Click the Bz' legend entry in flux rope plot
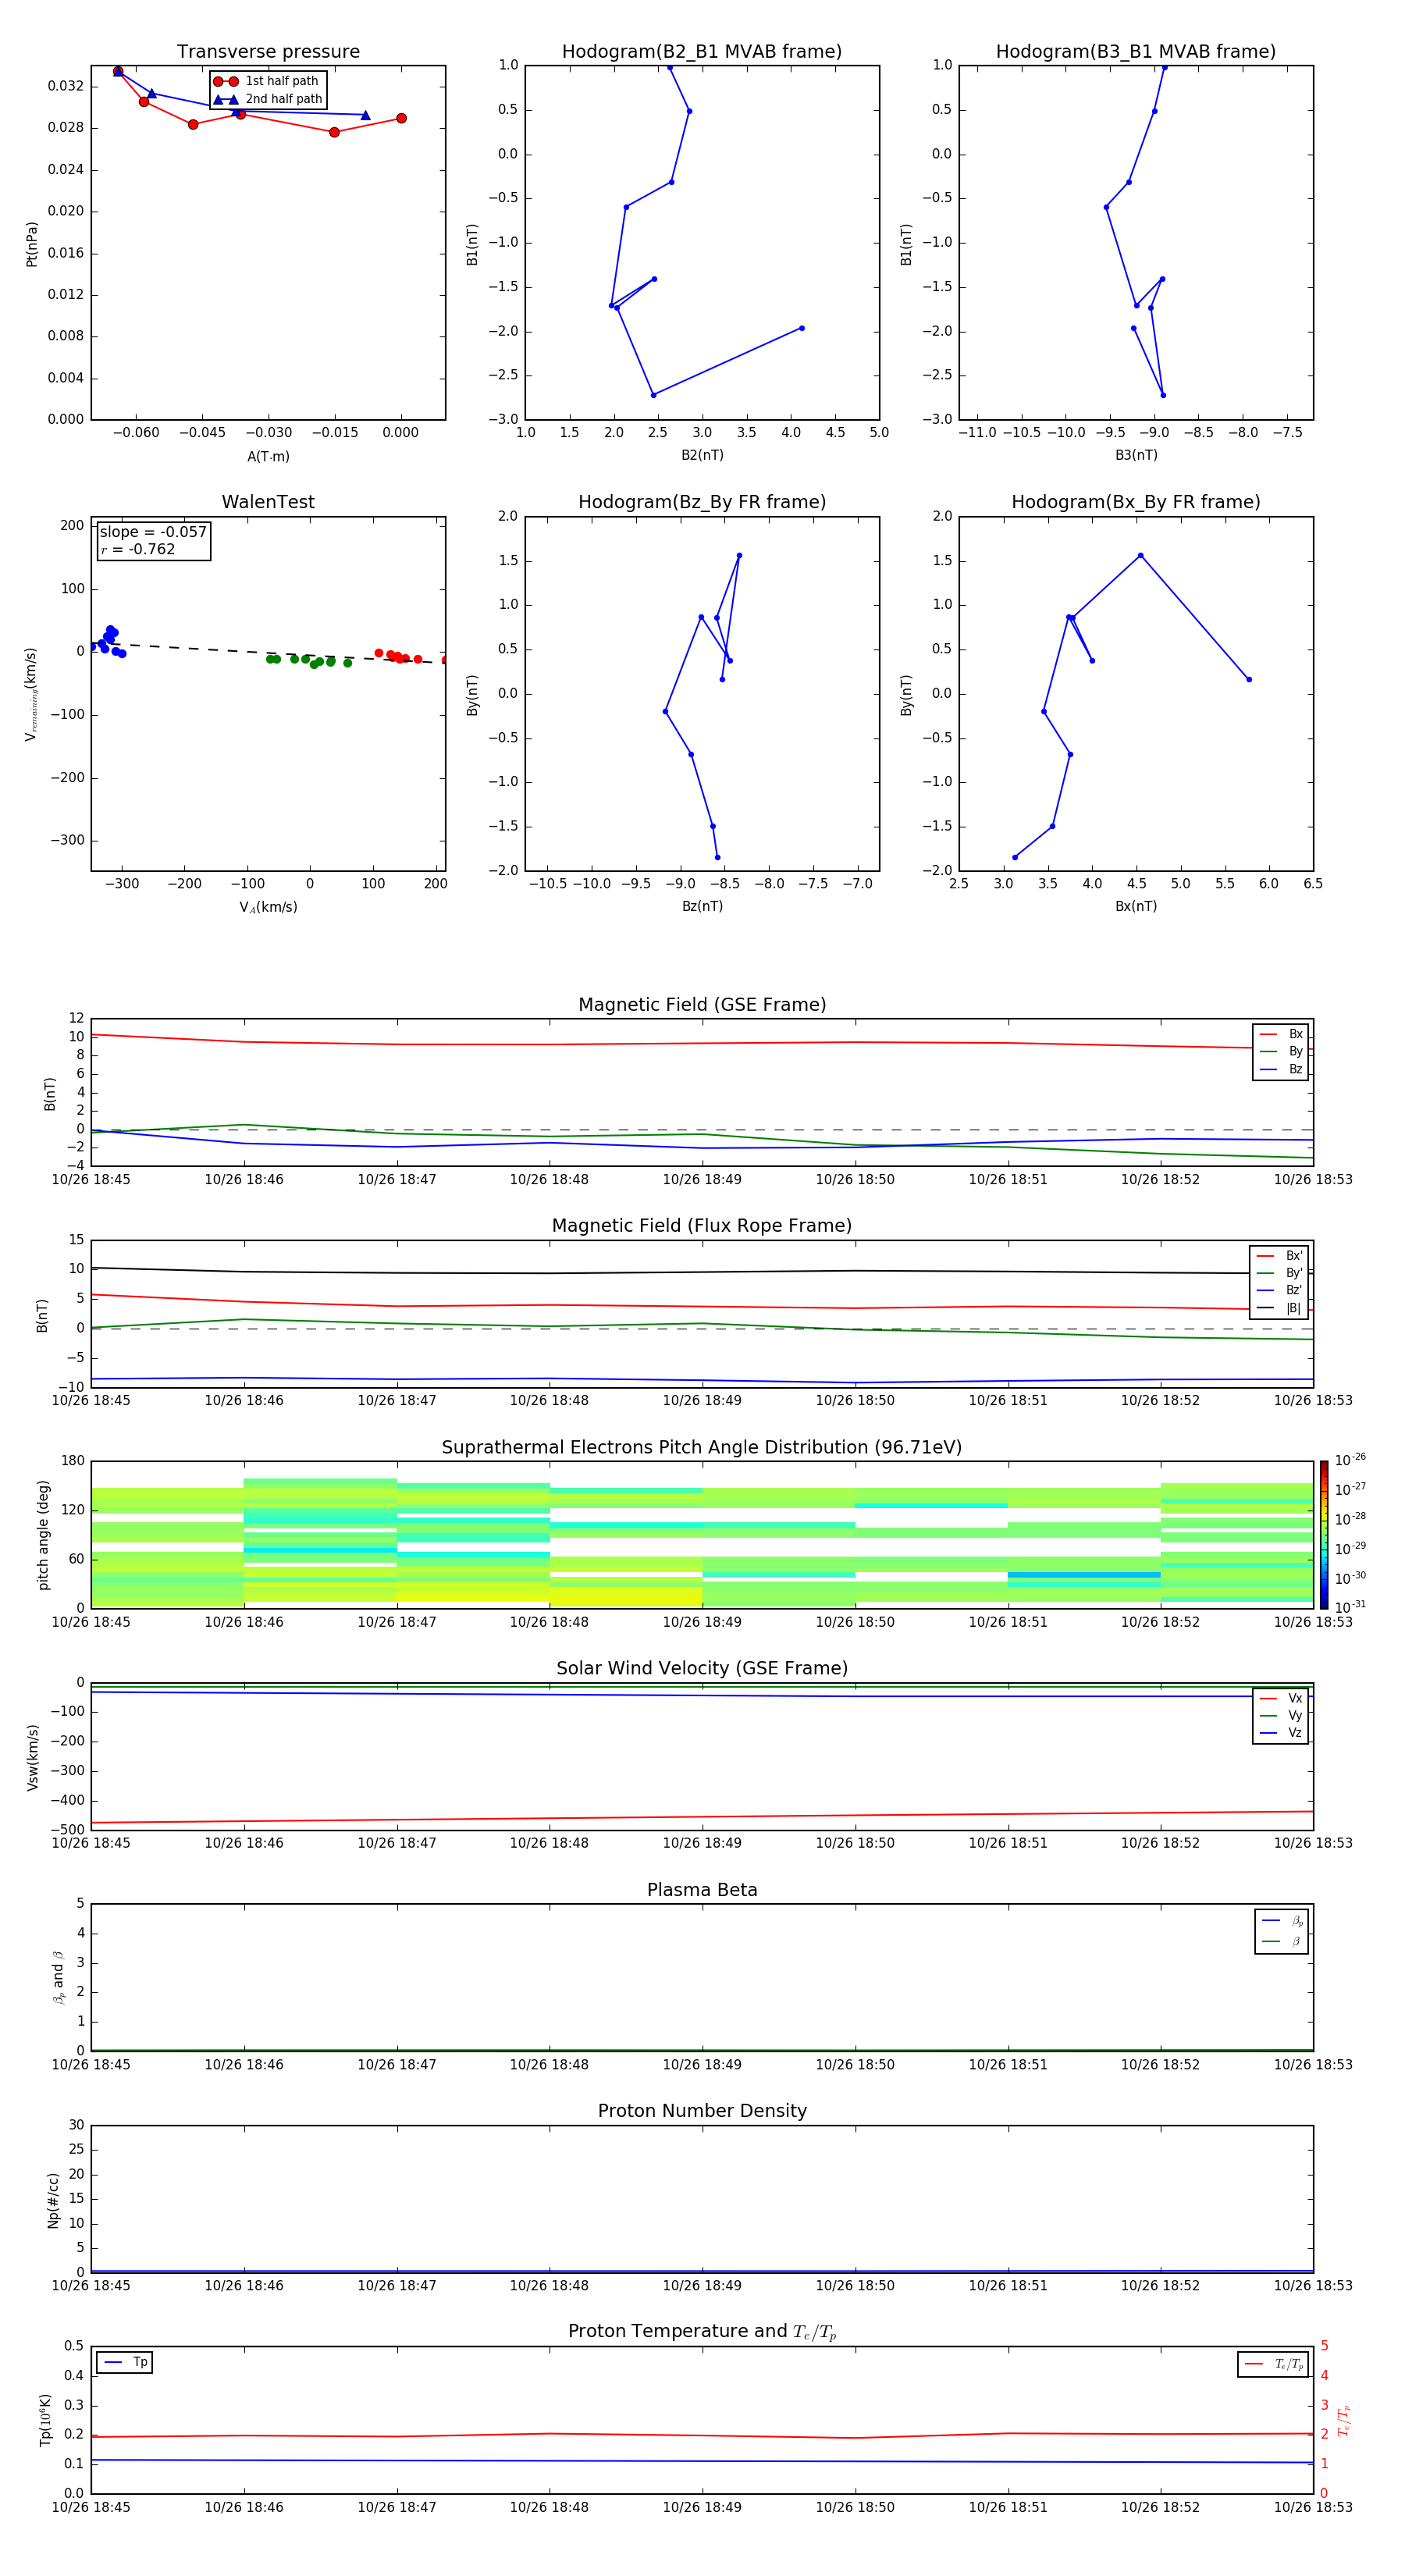 (x=1279, y=1291)
